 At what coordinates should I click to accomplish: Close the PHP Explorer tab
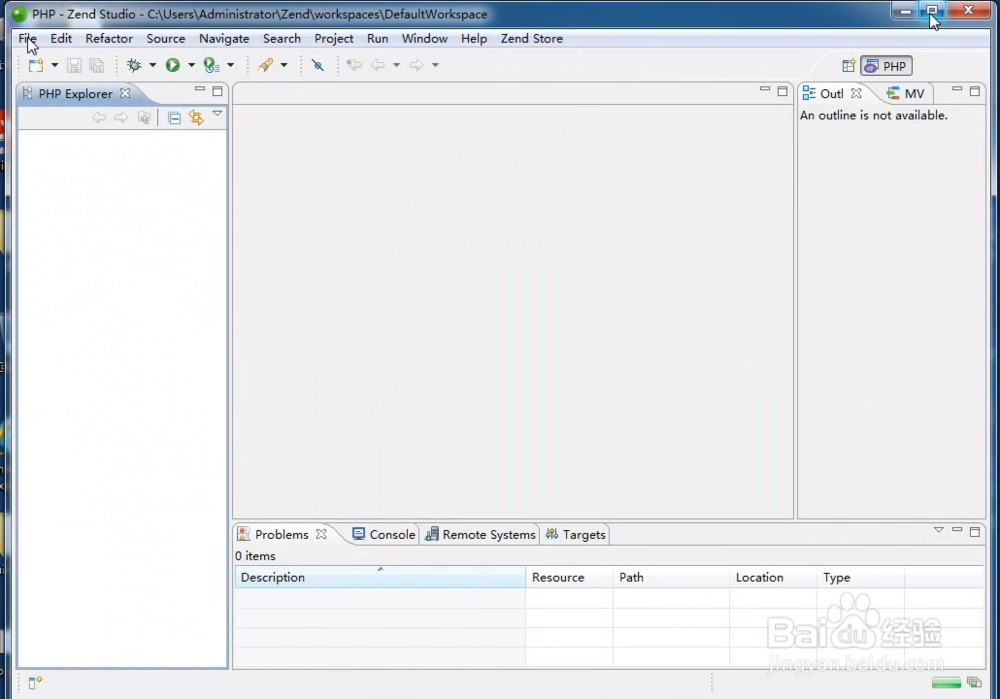tap(125, 93)
